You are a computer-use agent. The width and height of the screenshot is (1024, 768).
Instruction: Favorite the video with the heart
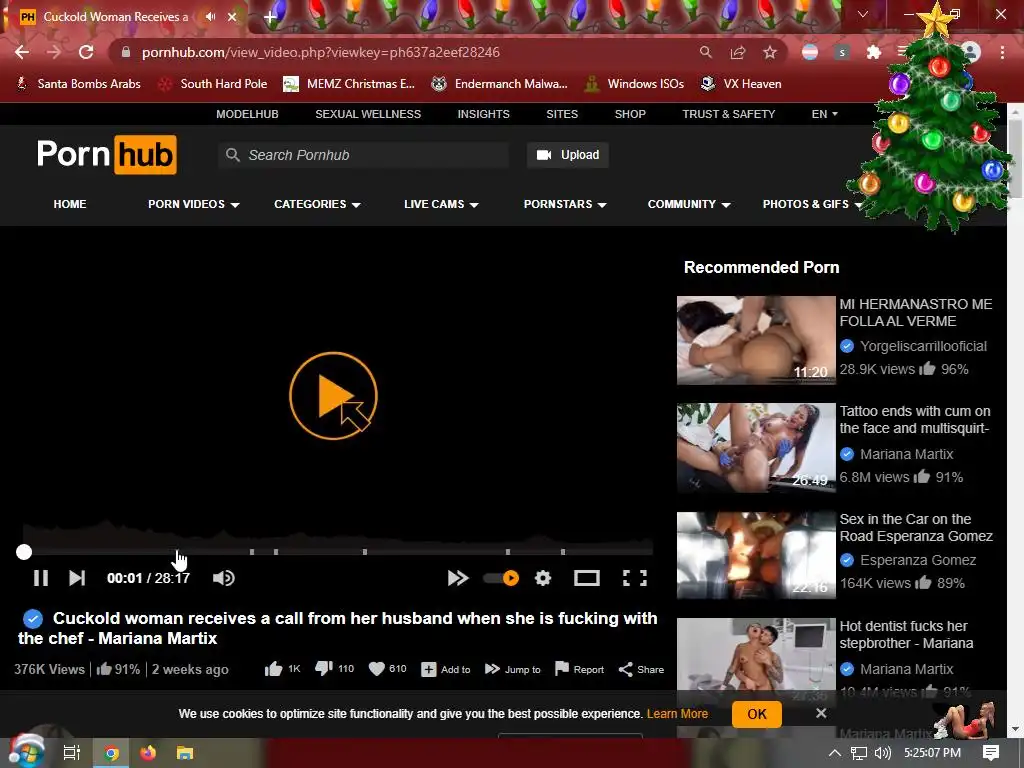point(377,669)
